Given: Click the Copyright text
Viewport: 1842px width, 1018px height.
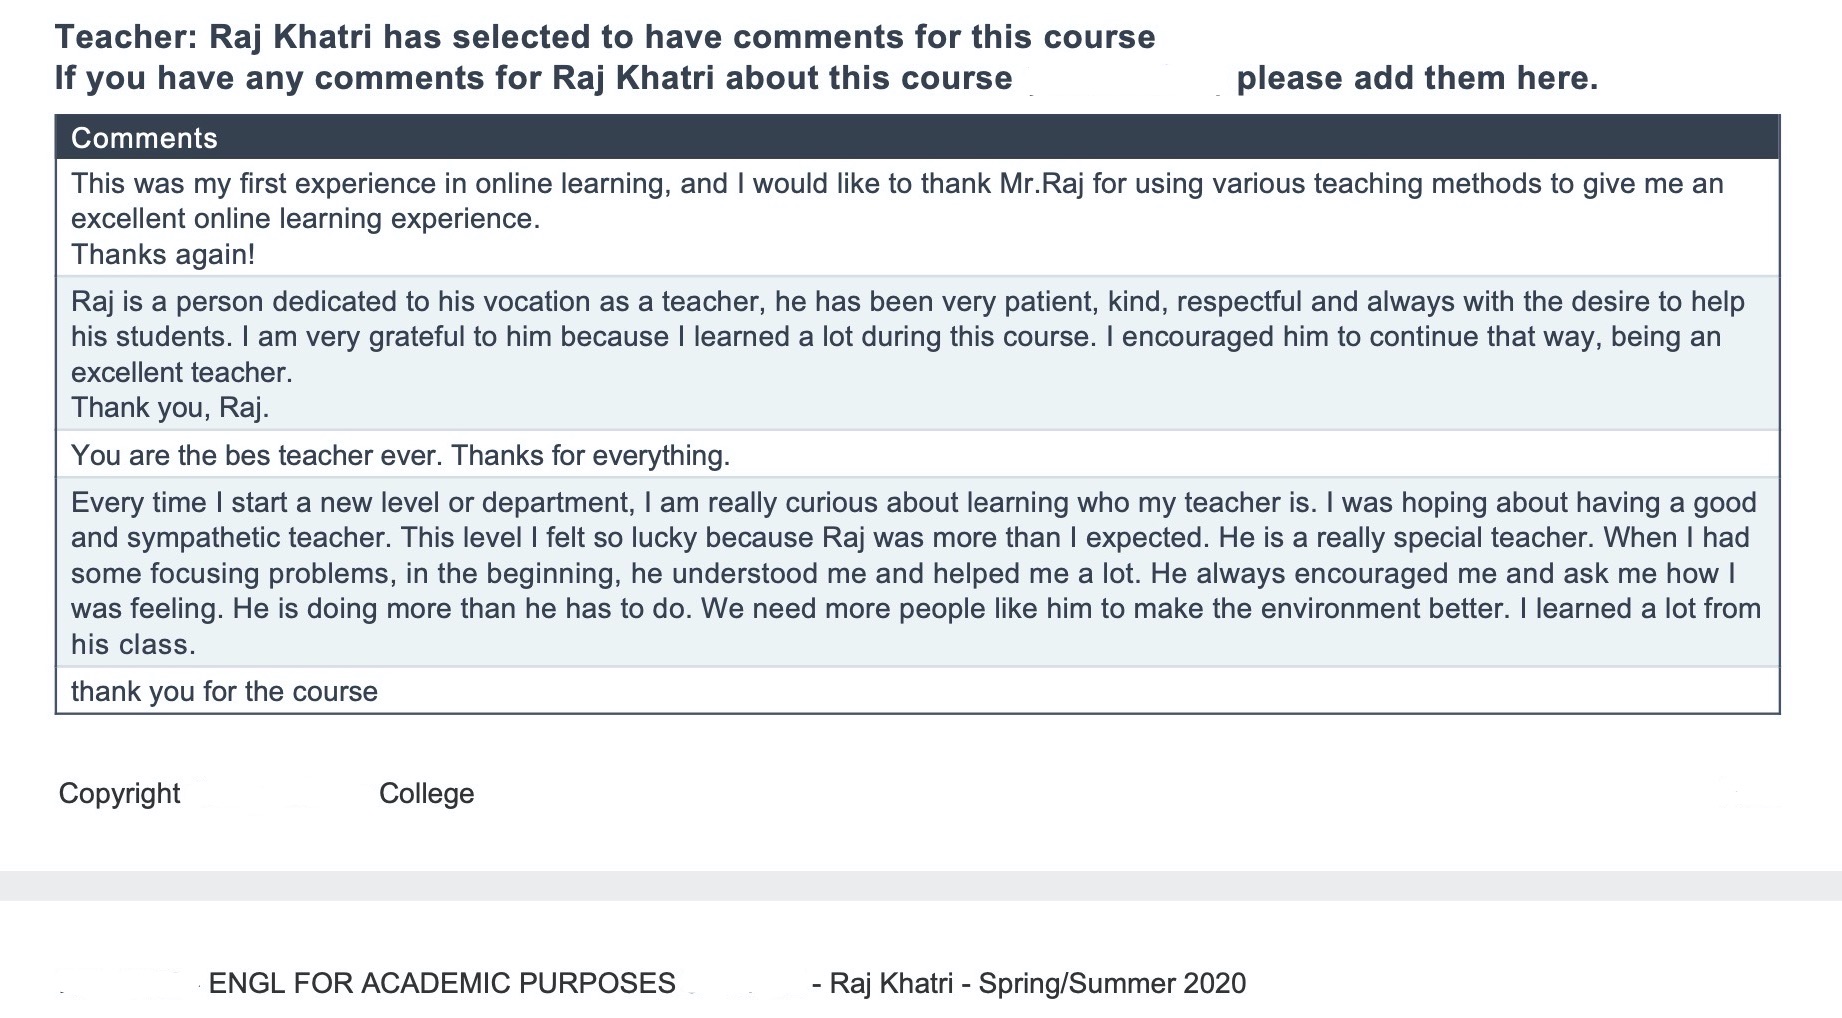Looking at the screenshot, I should click(x=119, y=794).
